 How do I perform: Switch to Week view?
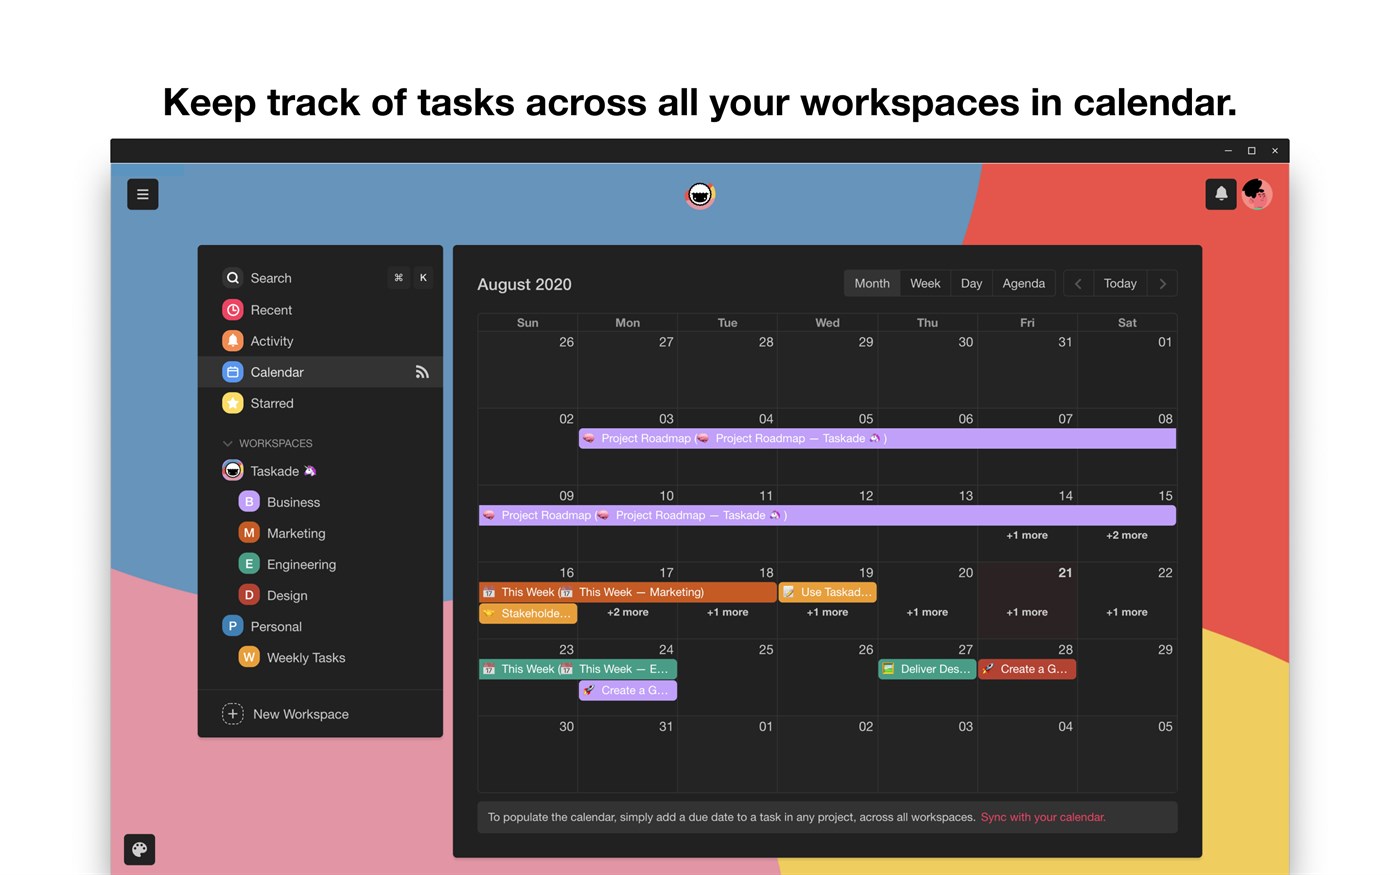tap(924, 284)
